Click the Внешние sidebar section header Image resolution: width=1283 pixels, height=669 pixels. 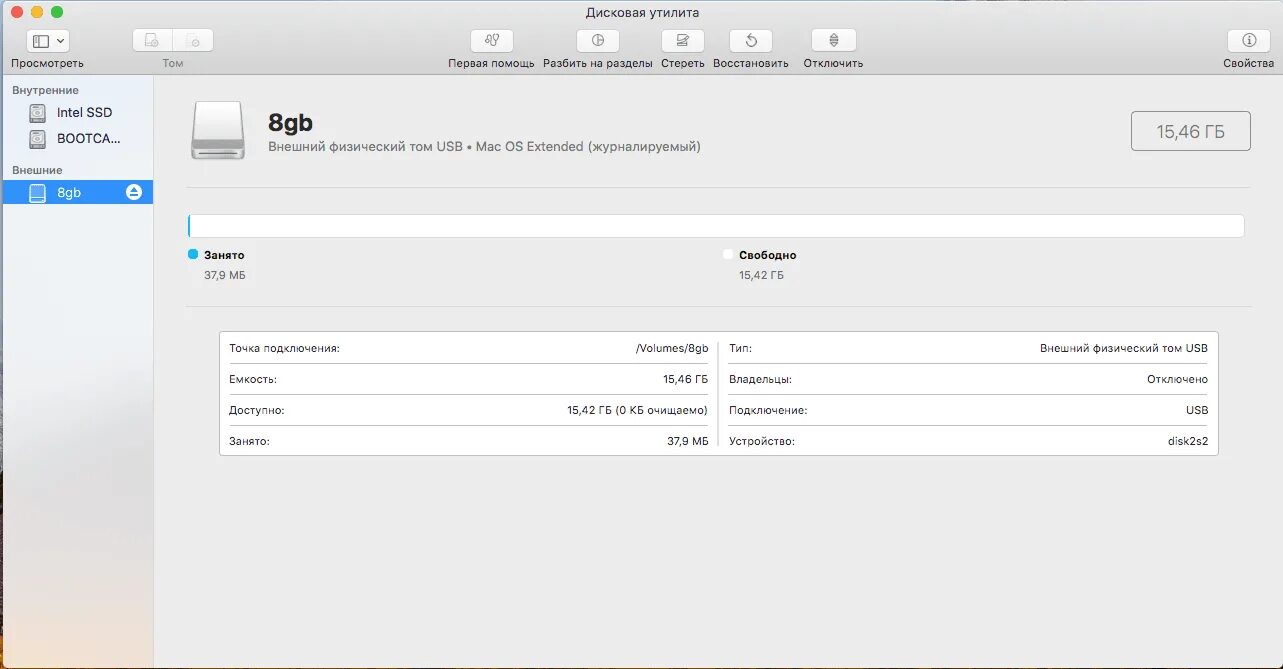pyautogui.click(x=37, y=170)
